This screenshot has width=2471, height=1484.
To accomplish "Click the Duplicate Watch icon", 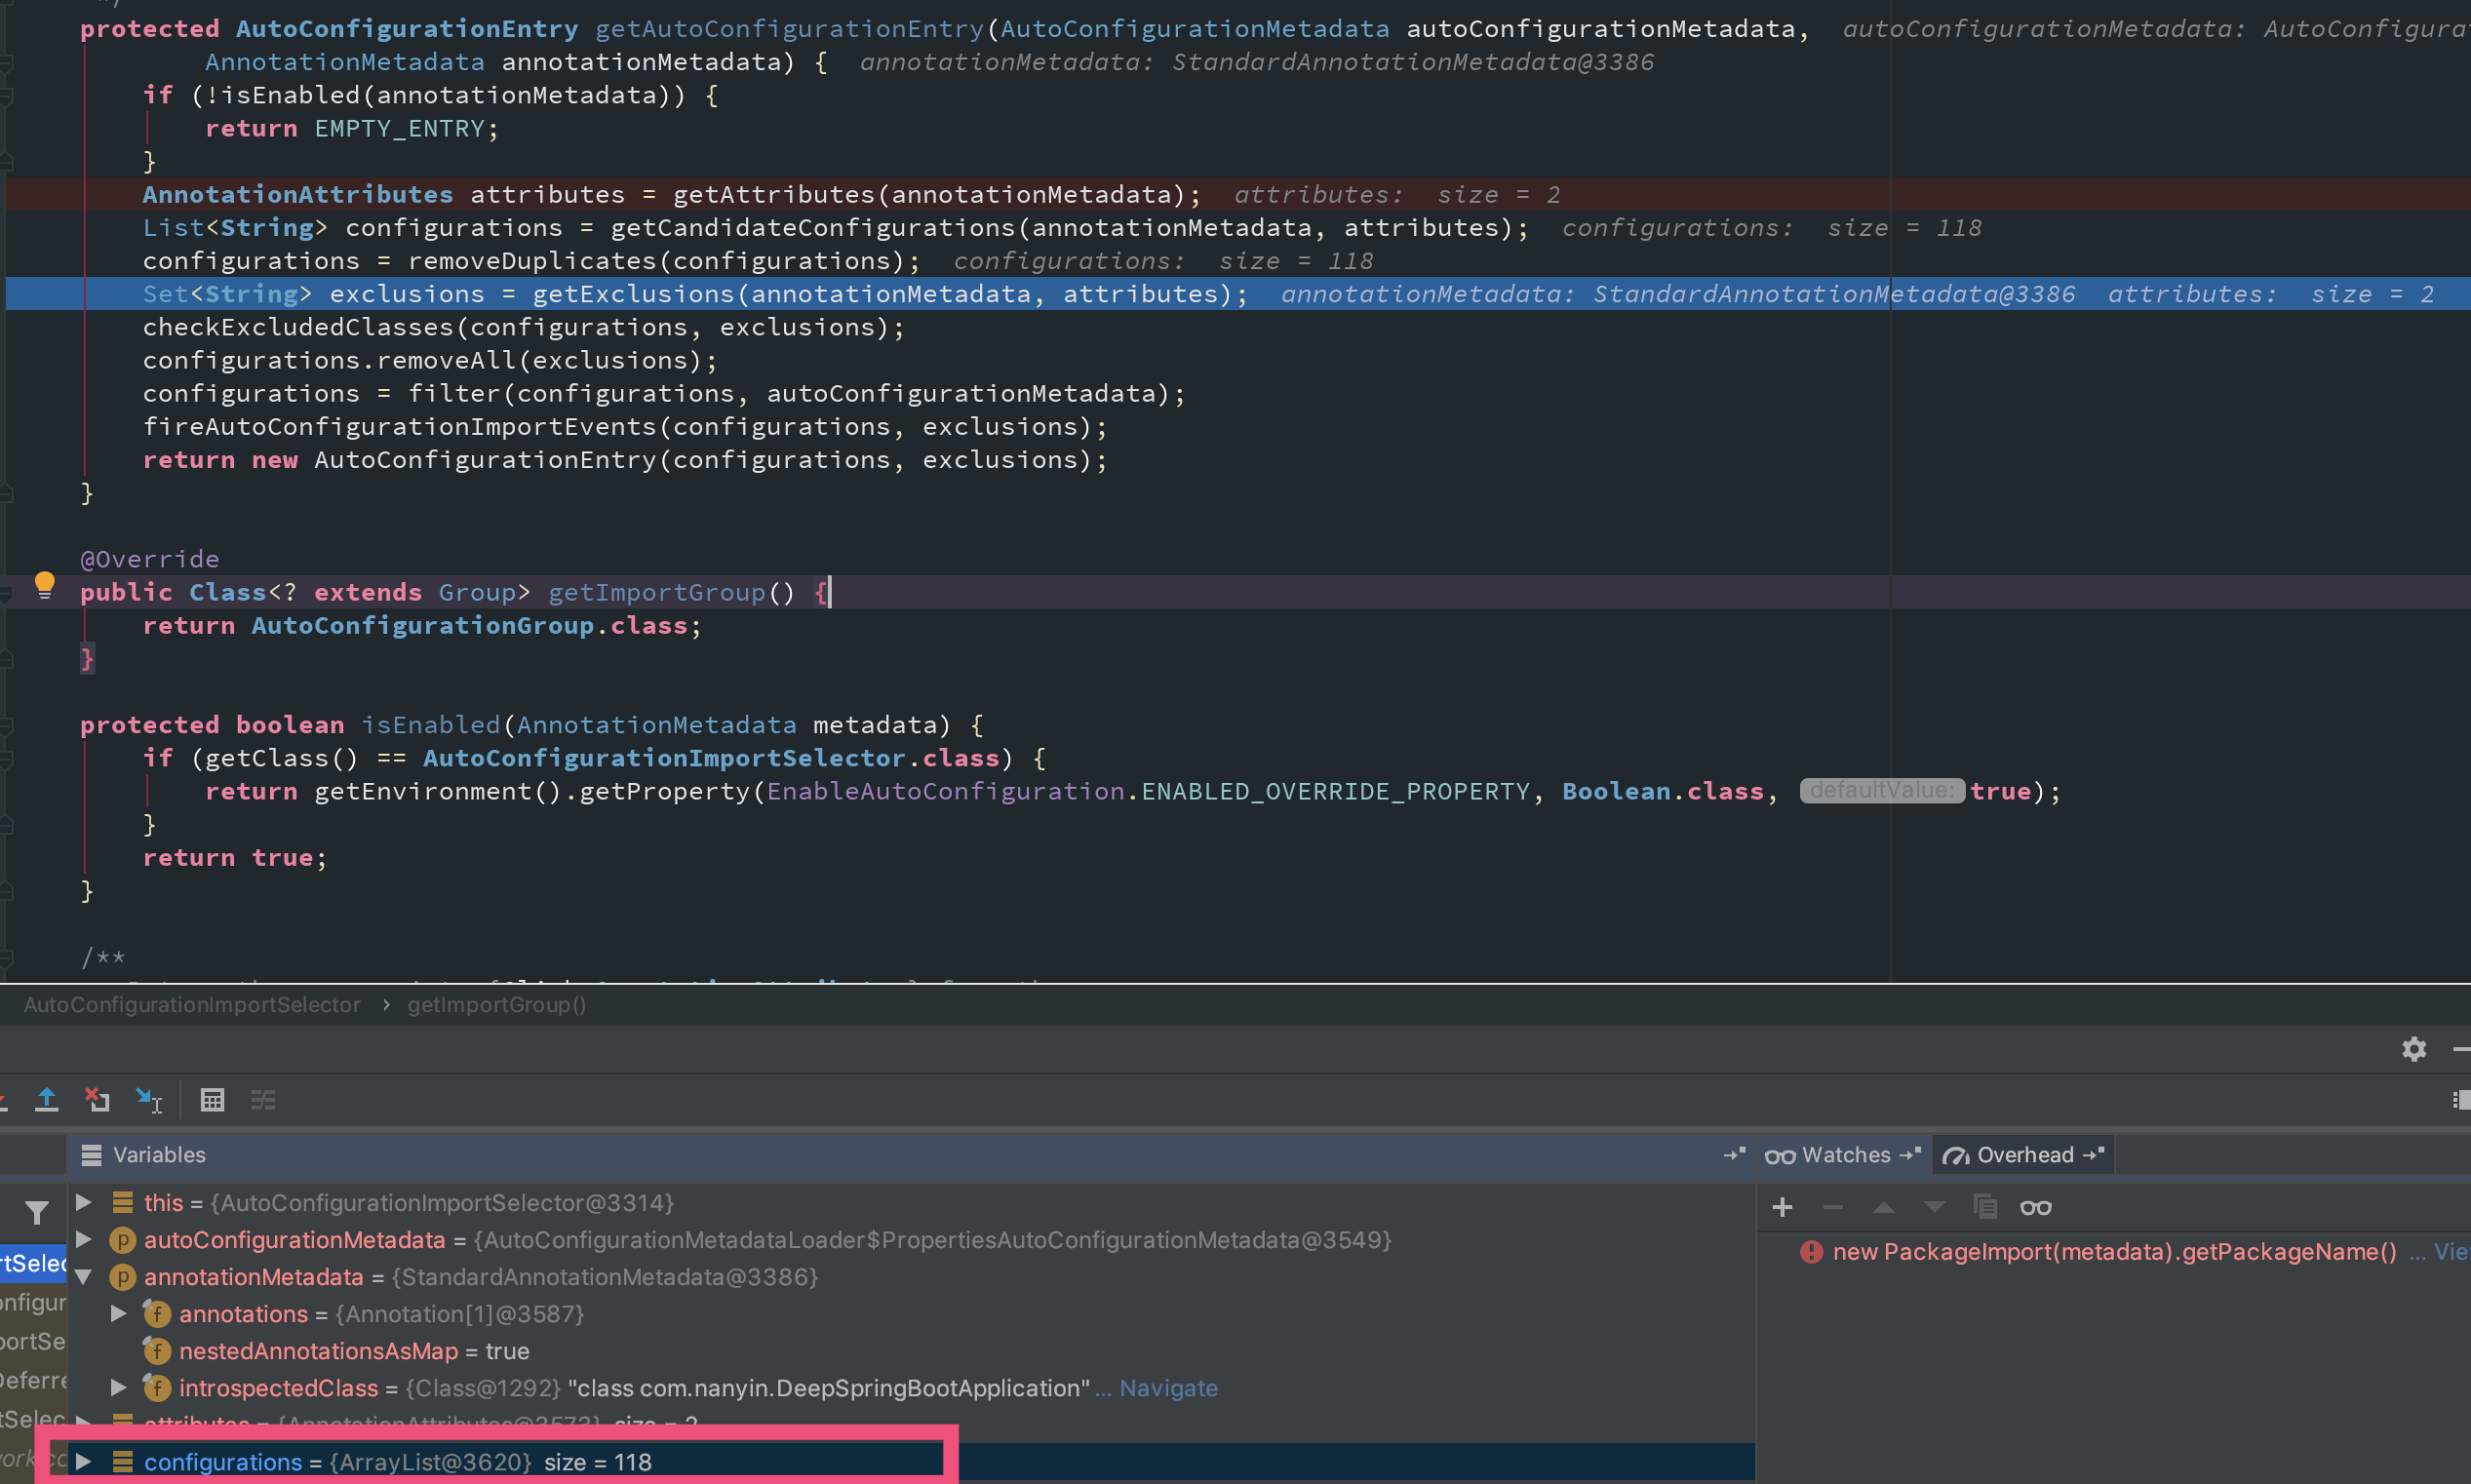I will point(1984,1207).
